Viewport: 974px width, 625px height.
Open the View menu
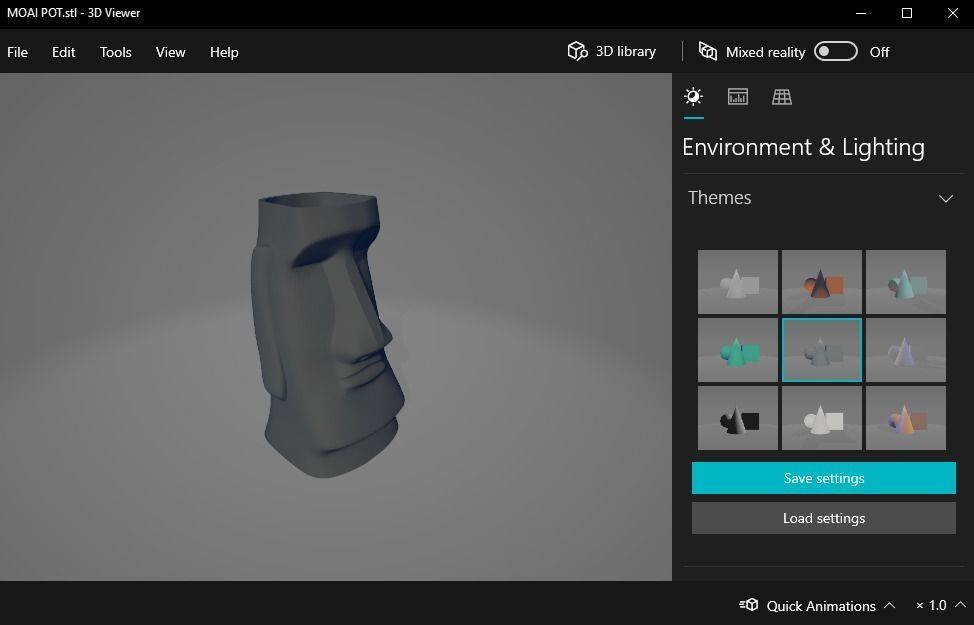[x=170, y=52]
